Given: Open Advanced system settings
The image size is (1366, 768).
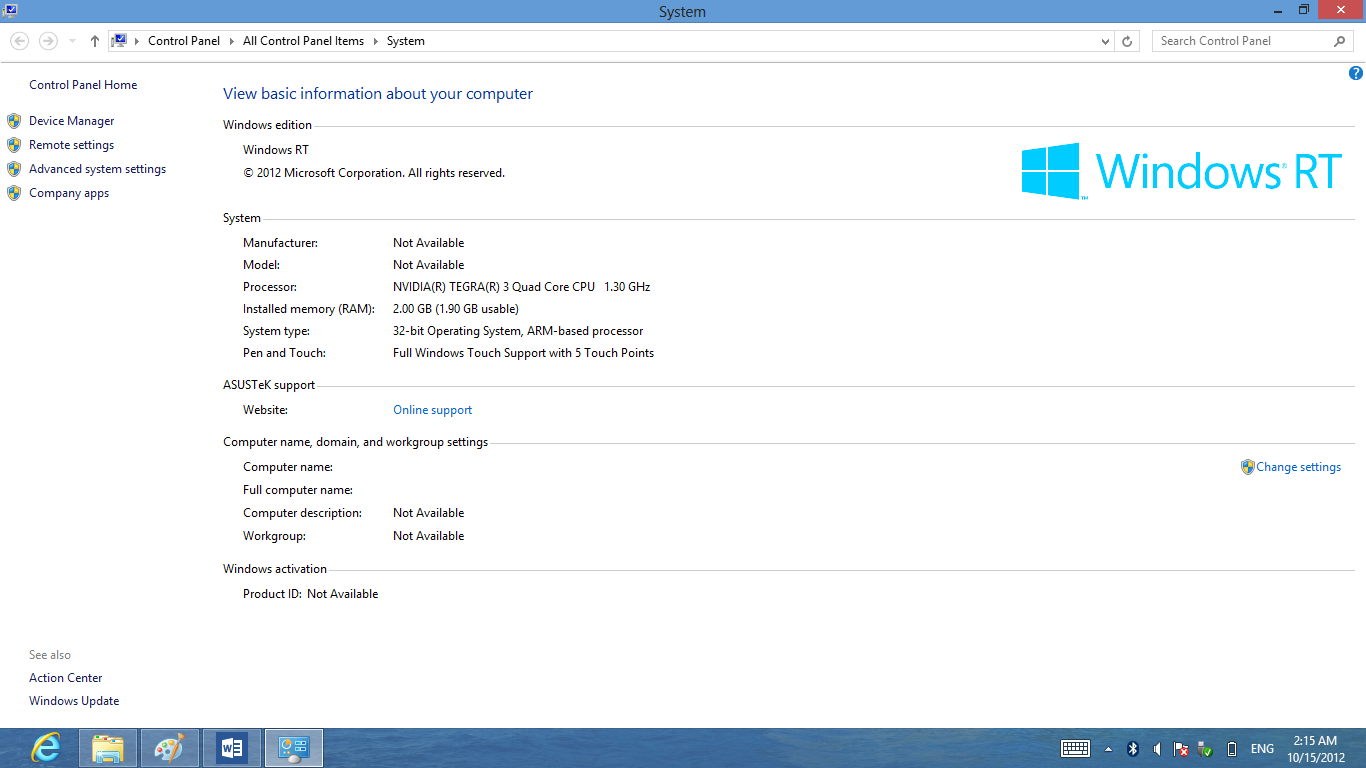Looking at the screenshot, I should point(97,169).
